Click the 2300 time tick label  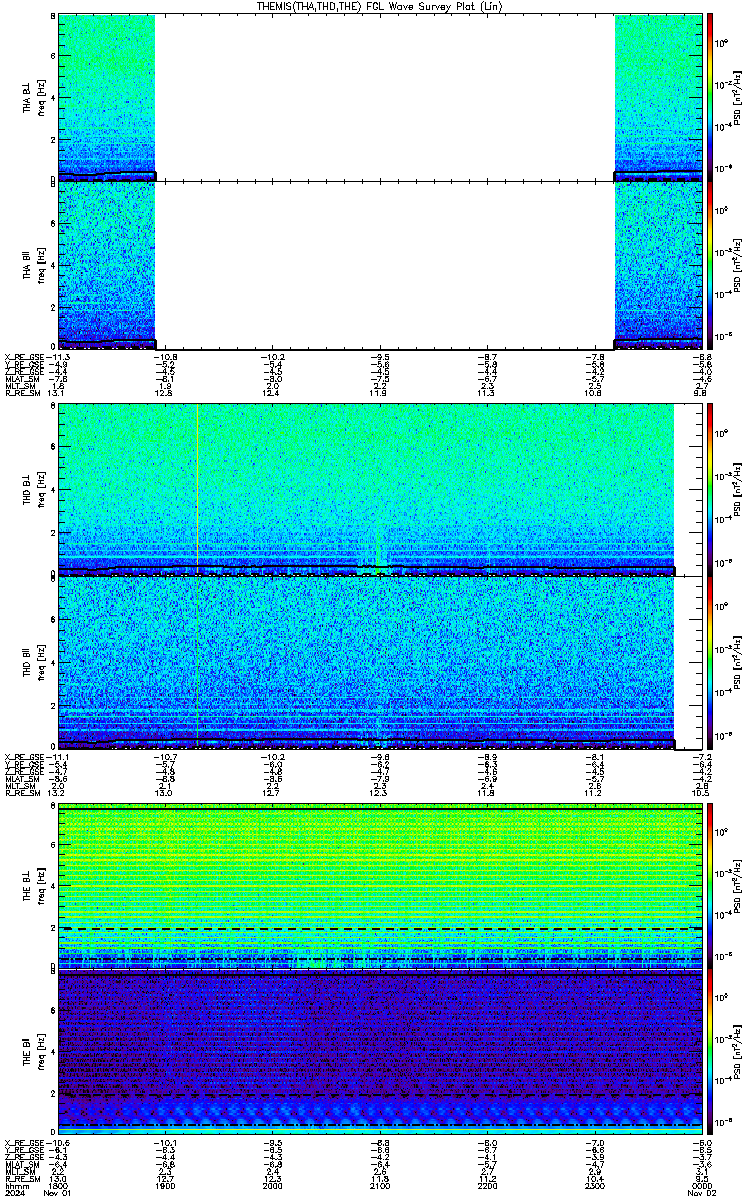tap(594, 1186)
